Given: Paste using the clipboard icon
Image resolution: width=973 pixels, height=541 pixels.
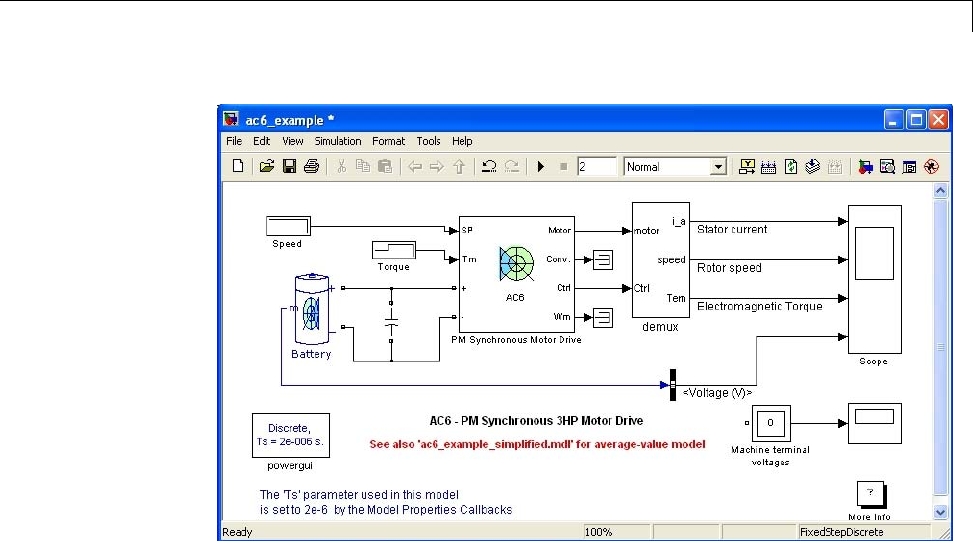Looking at the screenshot, I should (x=385, y=166).
